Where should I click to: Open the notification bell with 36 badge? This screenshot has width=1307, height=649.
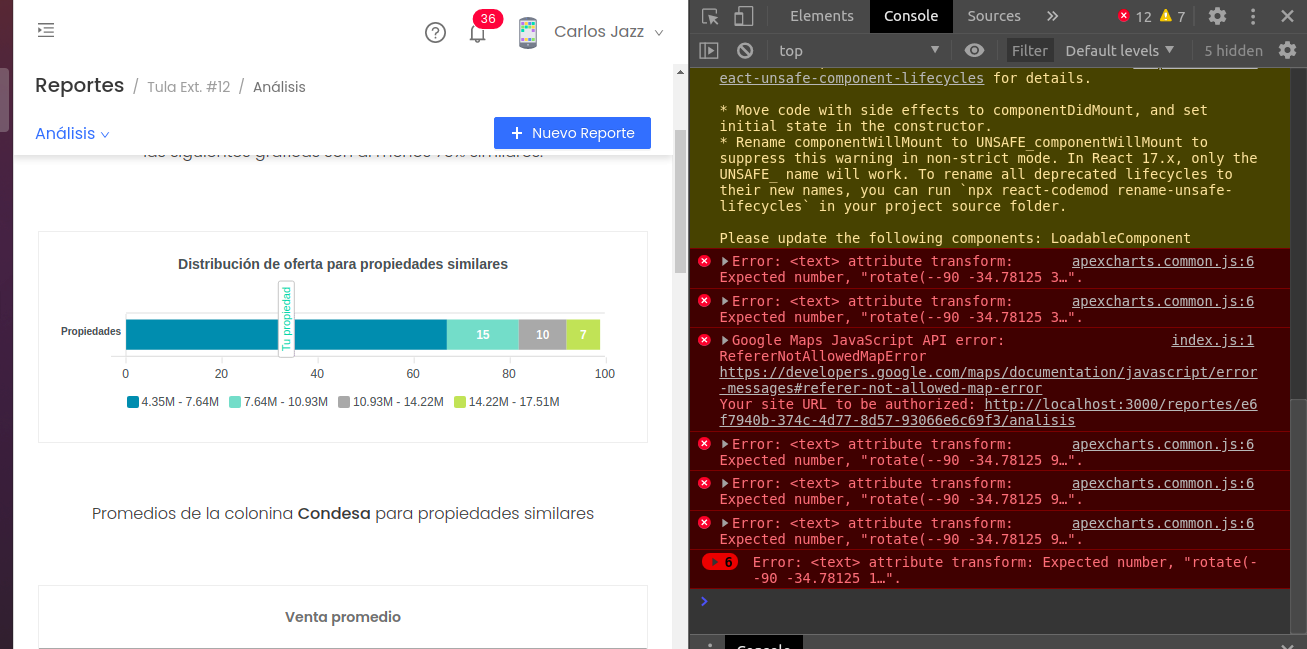click(477, 33)
